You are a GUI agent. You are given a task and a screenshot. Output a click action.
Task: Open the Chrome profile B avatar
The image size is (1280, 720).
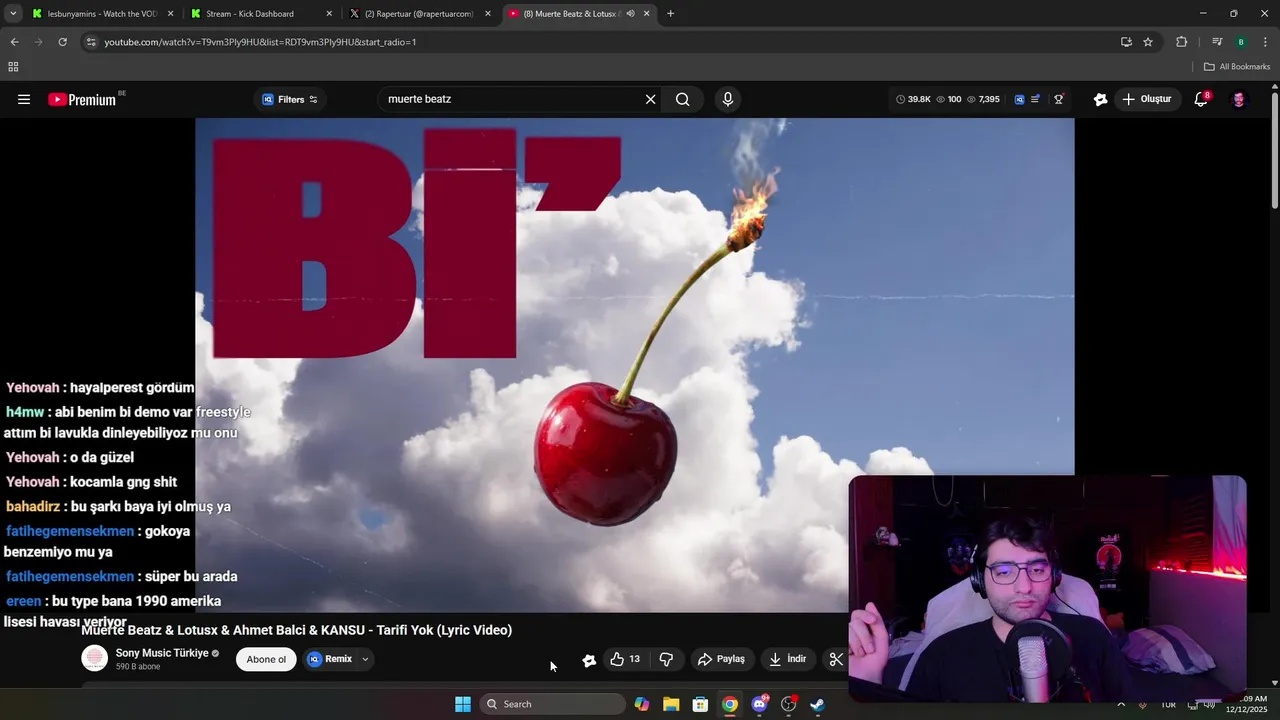point(1241,42)
